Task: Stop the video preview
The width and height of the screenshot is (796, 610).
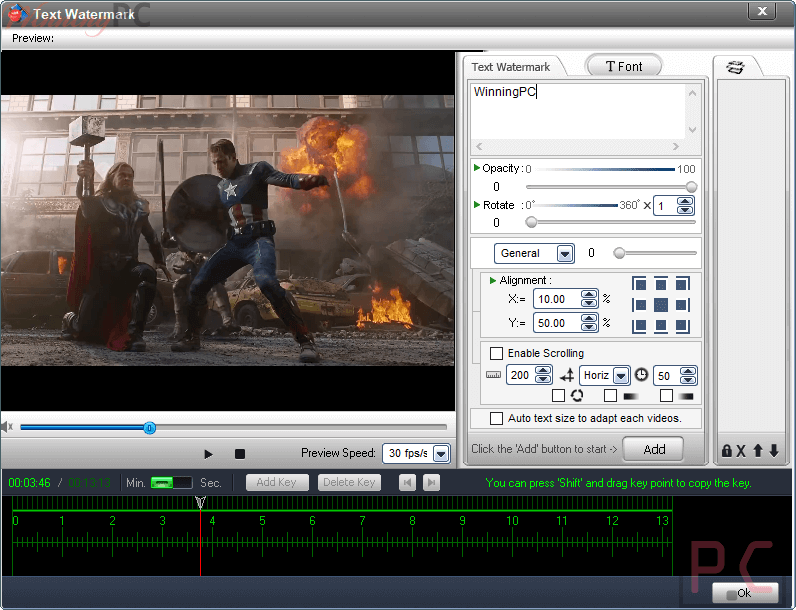Action: pyautogui.click(x=240, y=454)
